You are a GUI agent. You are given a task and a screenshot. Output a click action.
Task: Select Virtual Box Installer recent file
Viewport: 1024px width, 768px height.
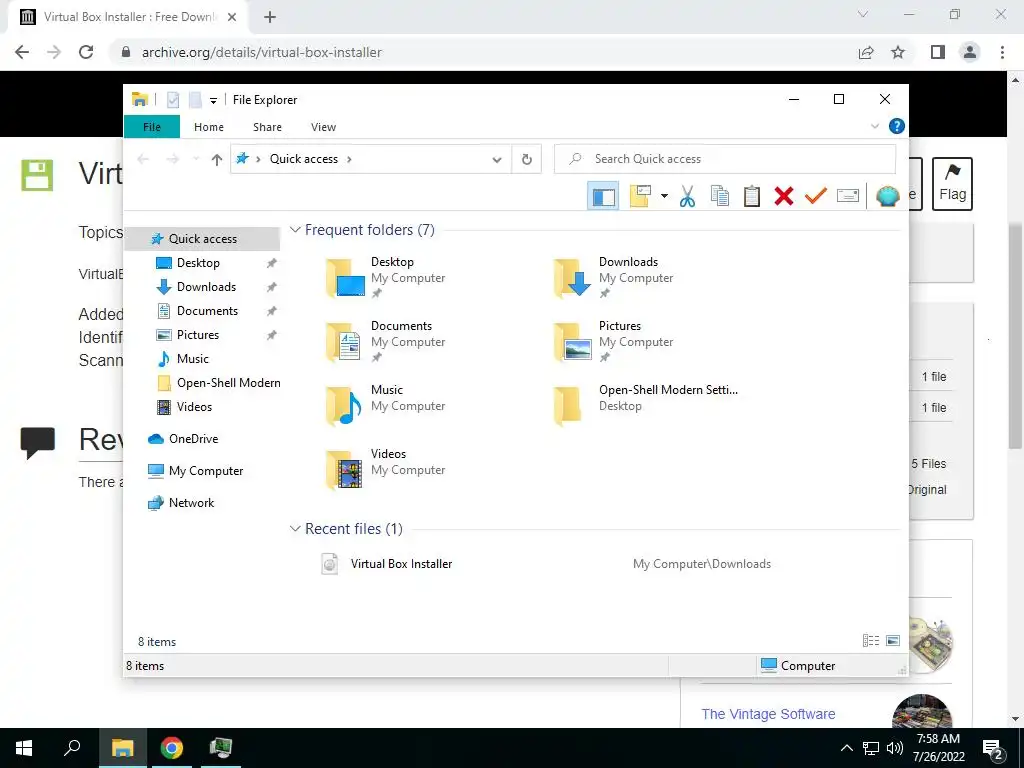click(401, 564)
